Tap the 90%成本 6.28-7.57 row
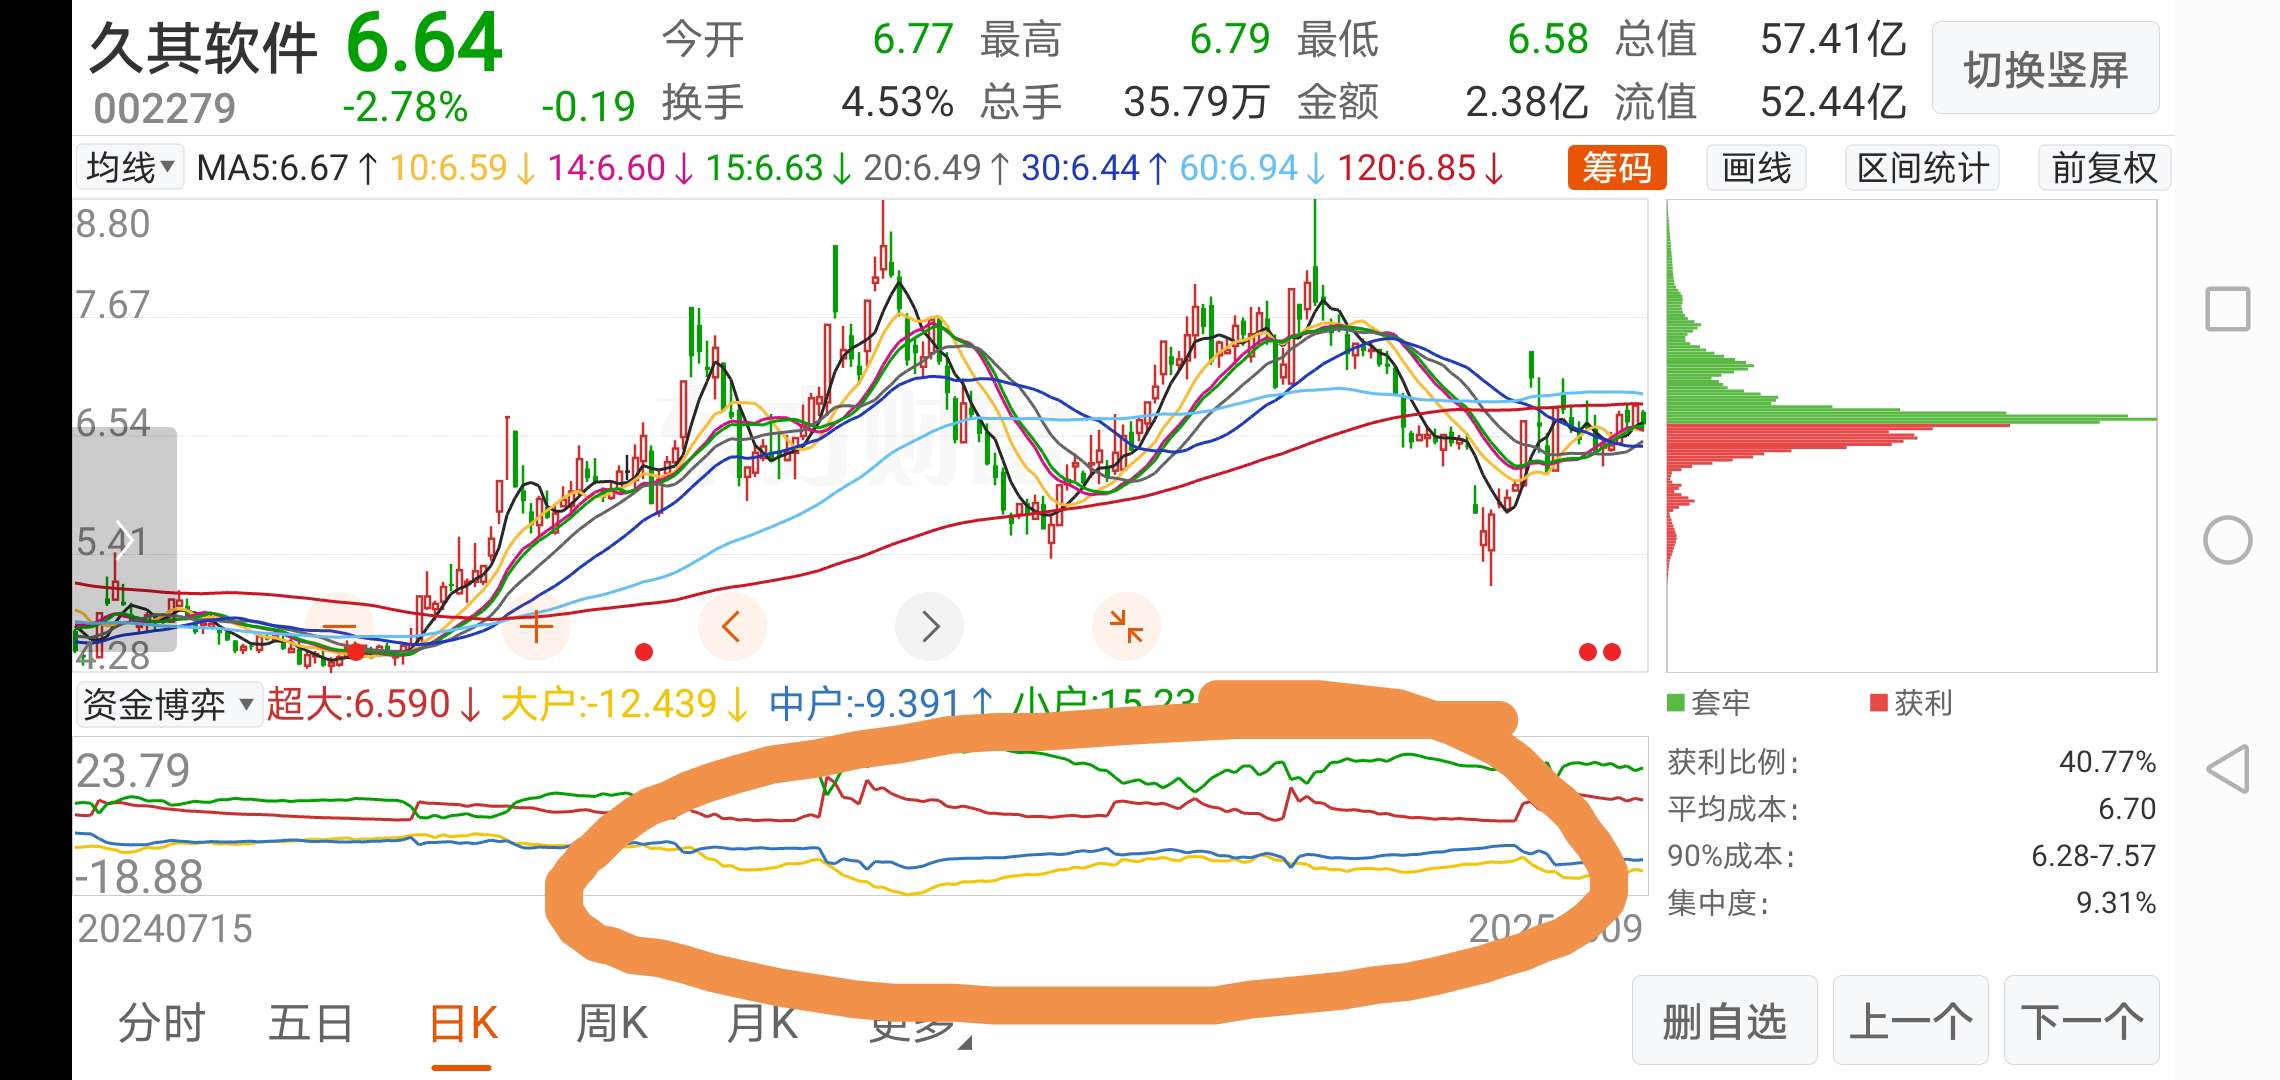Viewport: 2280px width, 1080px height. click(1911, 855)
